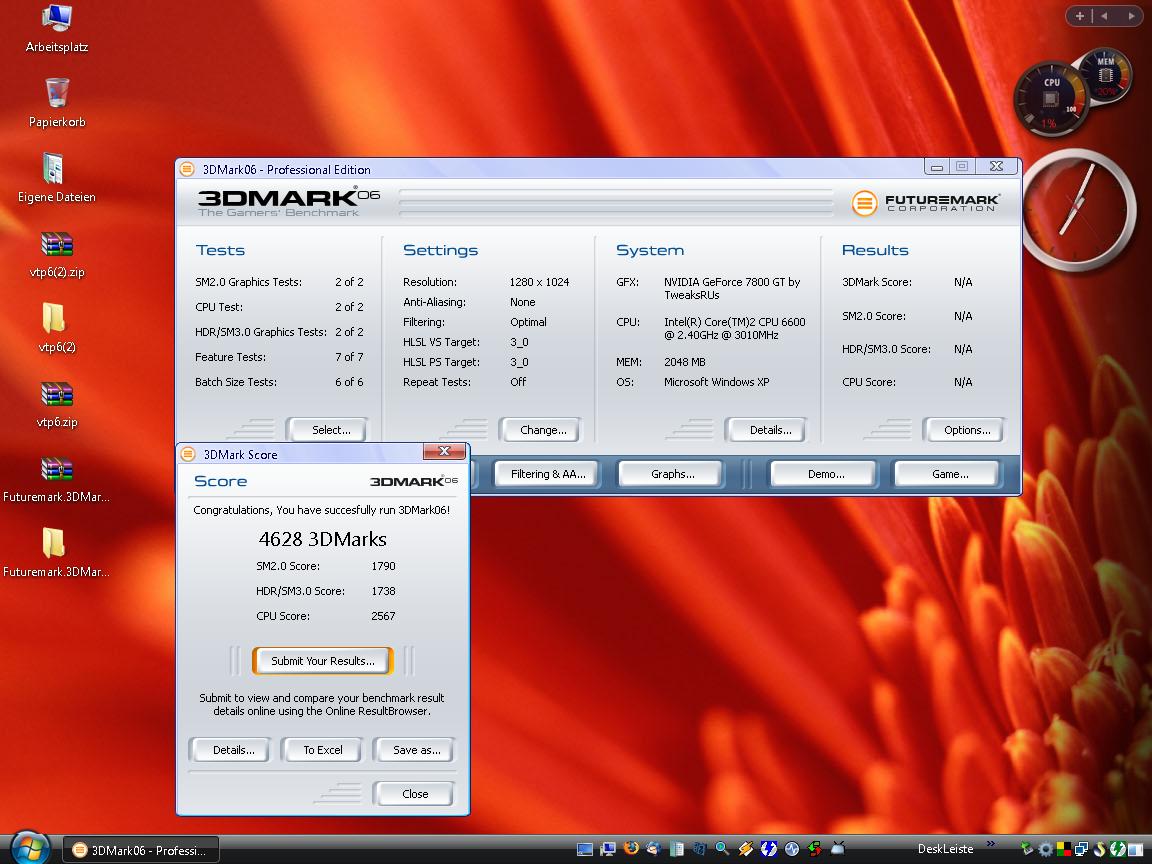
Task: Click the CPU Score value 2567
Action: tap(384, 616)
